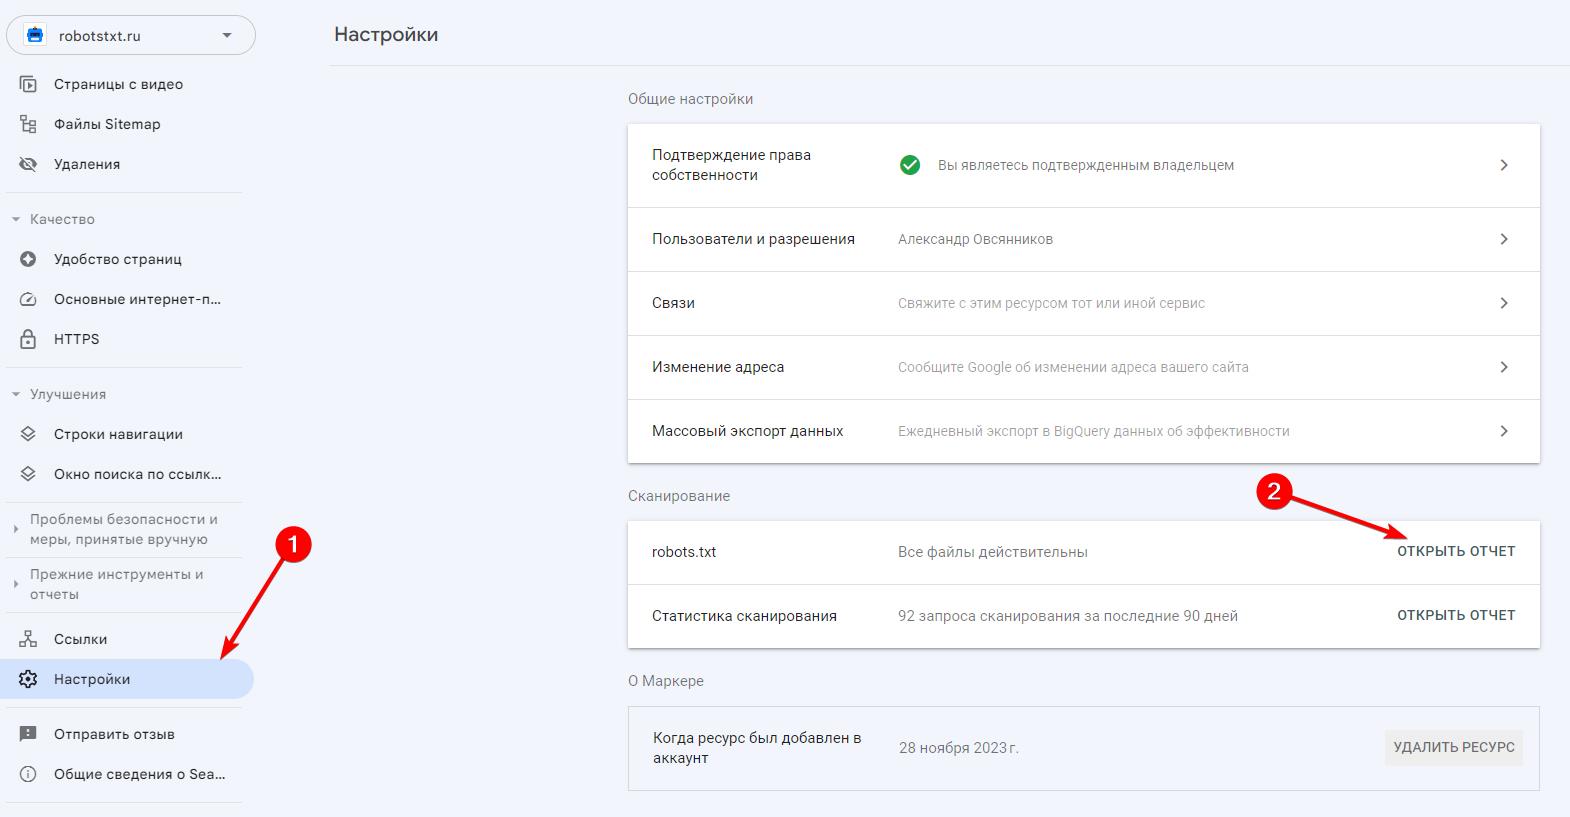Viewport: 1570px width, 817px height.
Task: Click the Настройки page heading
Action: tap(386, 34)
